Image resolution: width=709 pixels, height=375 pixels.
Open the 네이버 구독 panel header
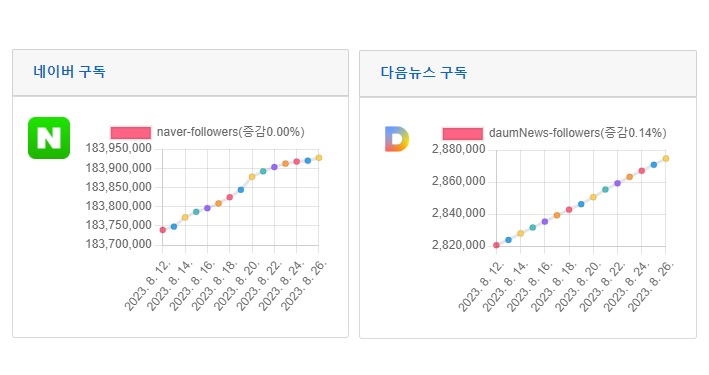180,72
